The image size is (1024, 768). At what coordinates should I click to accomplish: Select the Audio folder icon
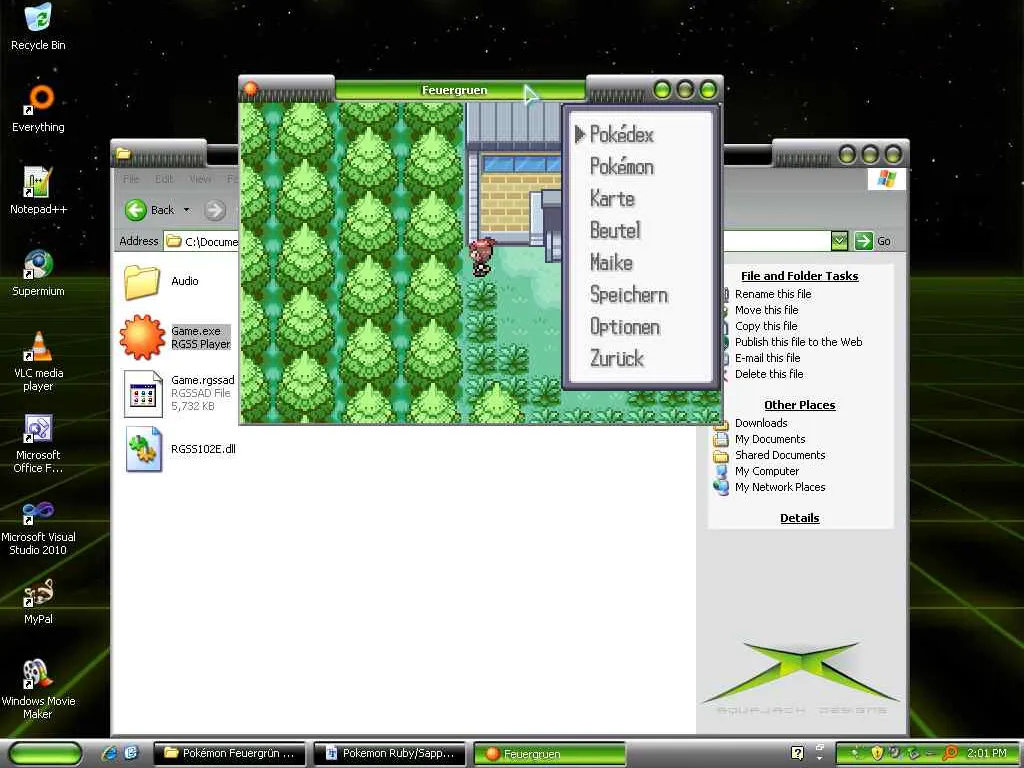(x=142, y=282)
